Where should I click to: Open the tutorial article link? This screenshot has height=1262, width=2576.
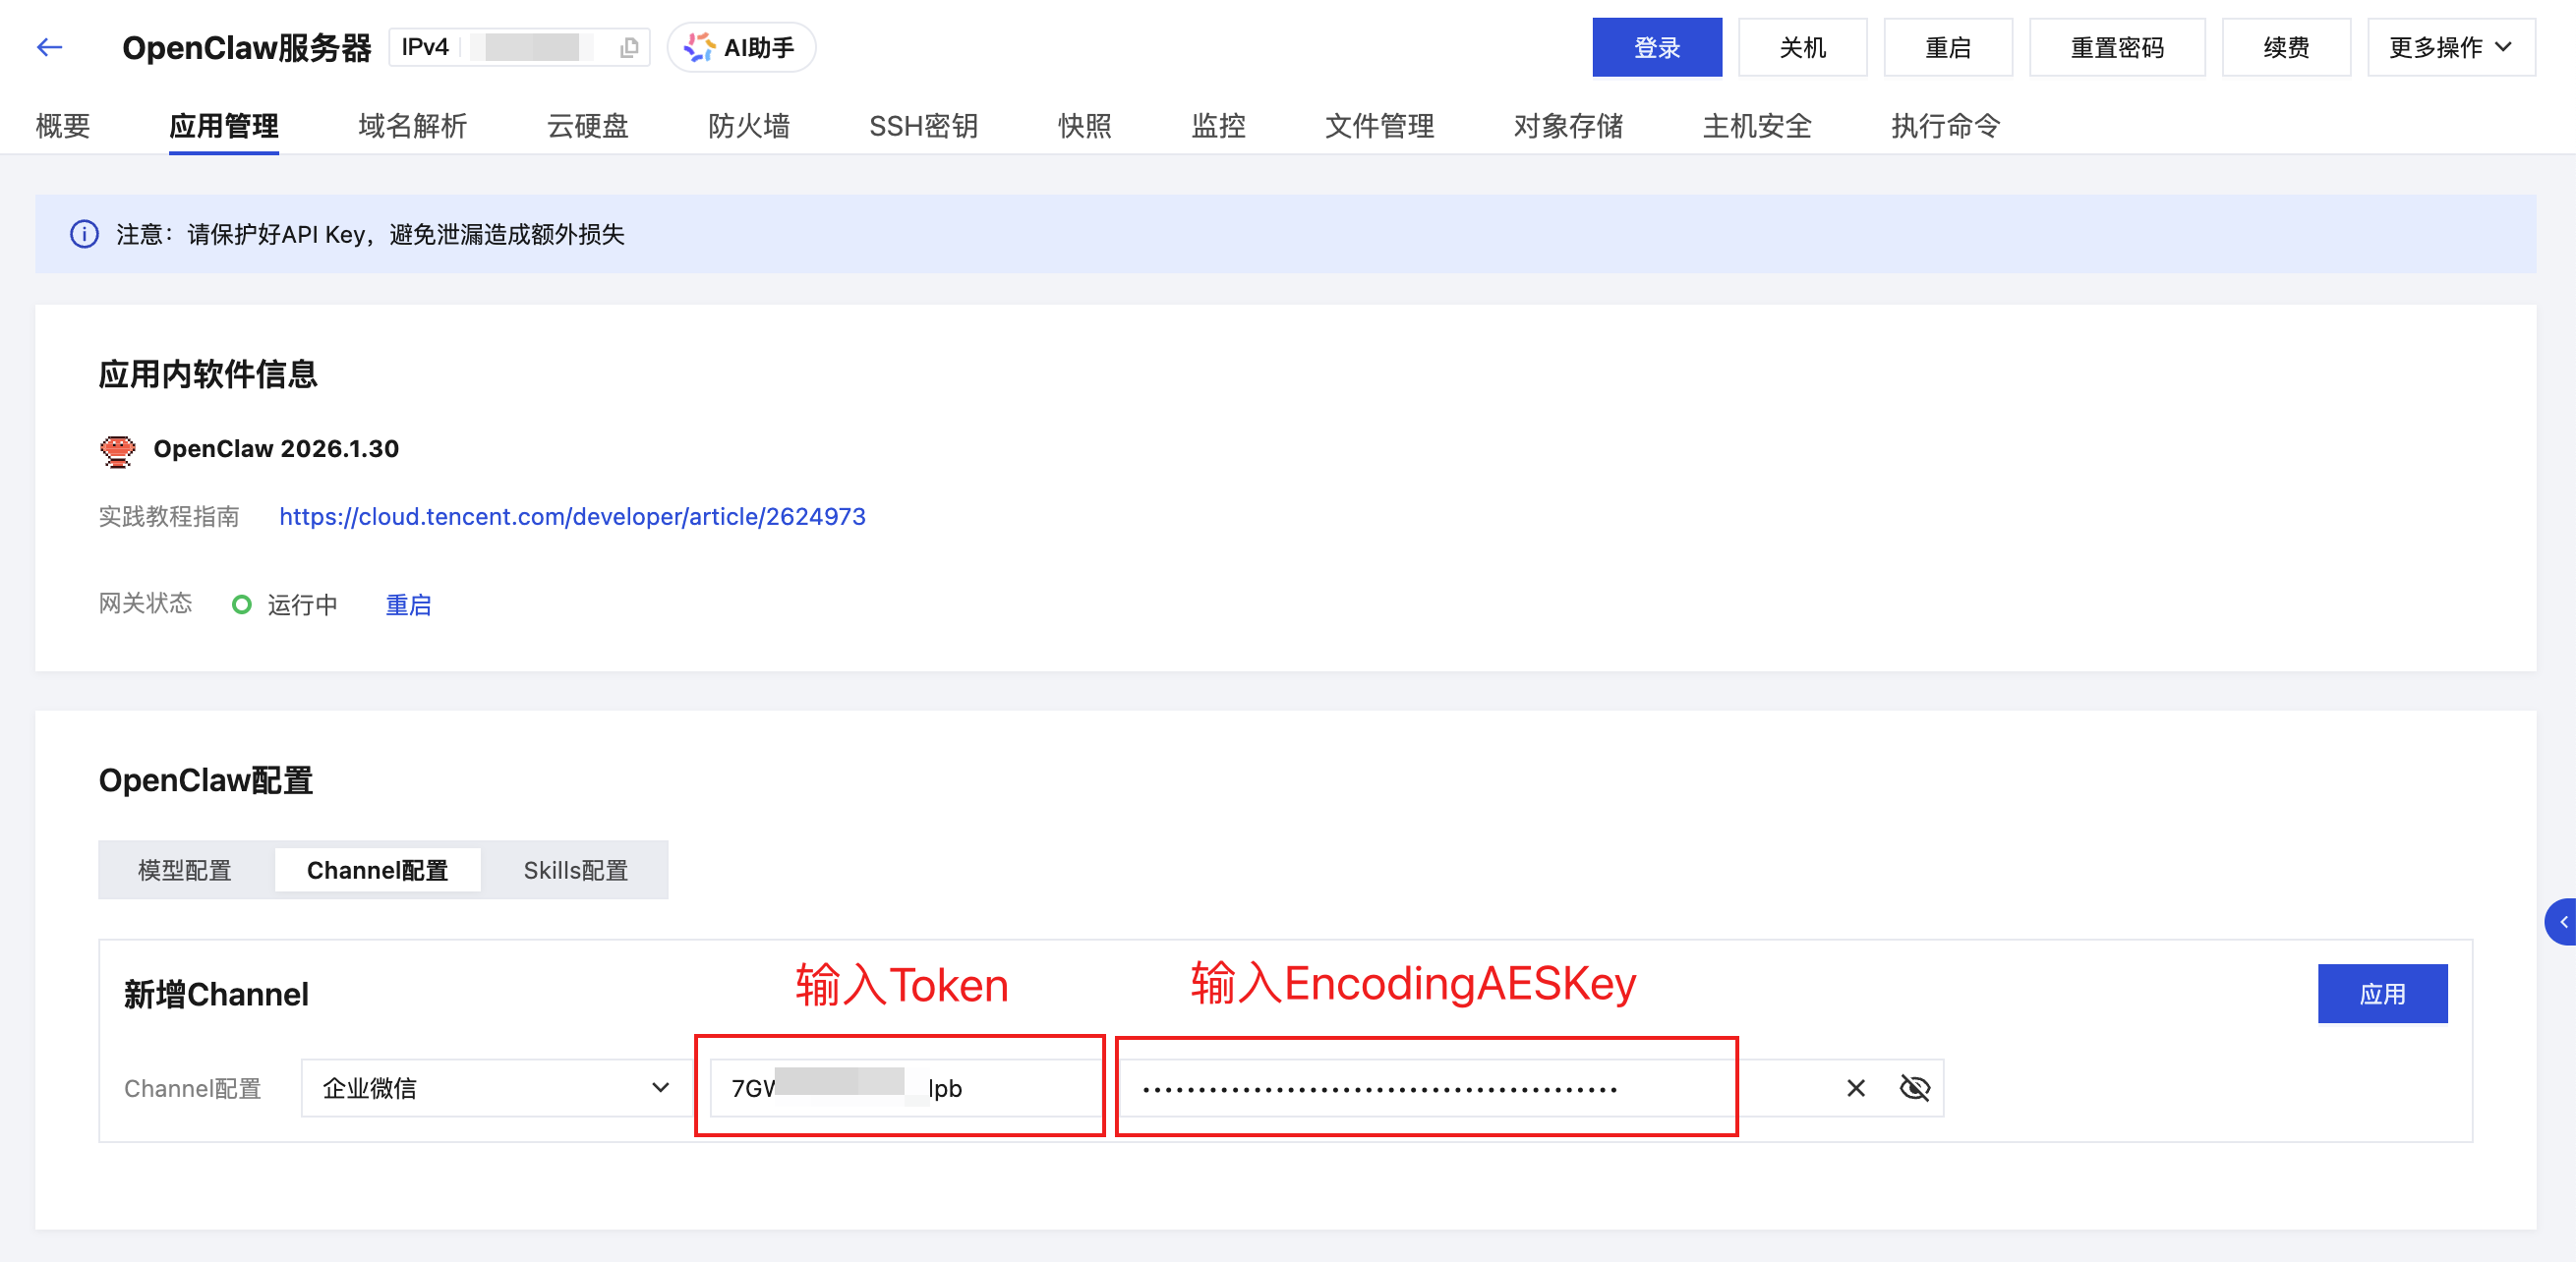click(572, 517)
